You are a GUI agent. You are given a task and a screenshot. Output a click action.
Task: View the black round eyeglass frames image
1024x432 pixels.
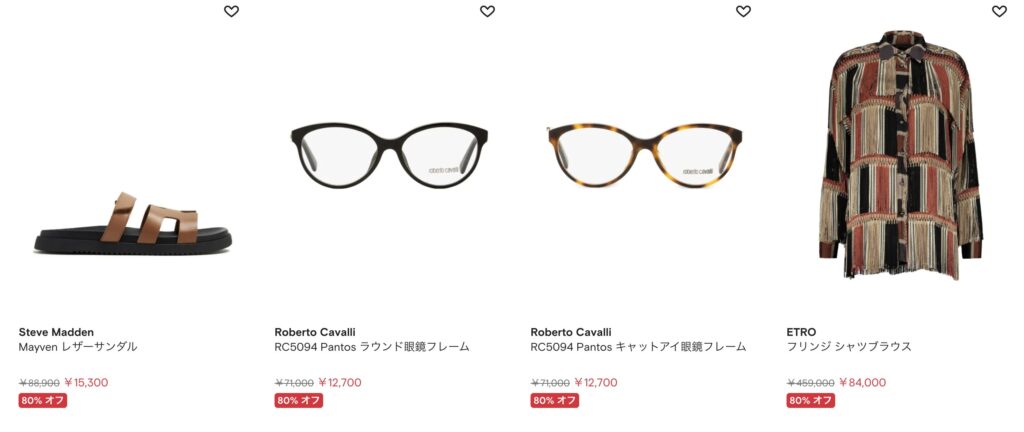click(389, 155)
